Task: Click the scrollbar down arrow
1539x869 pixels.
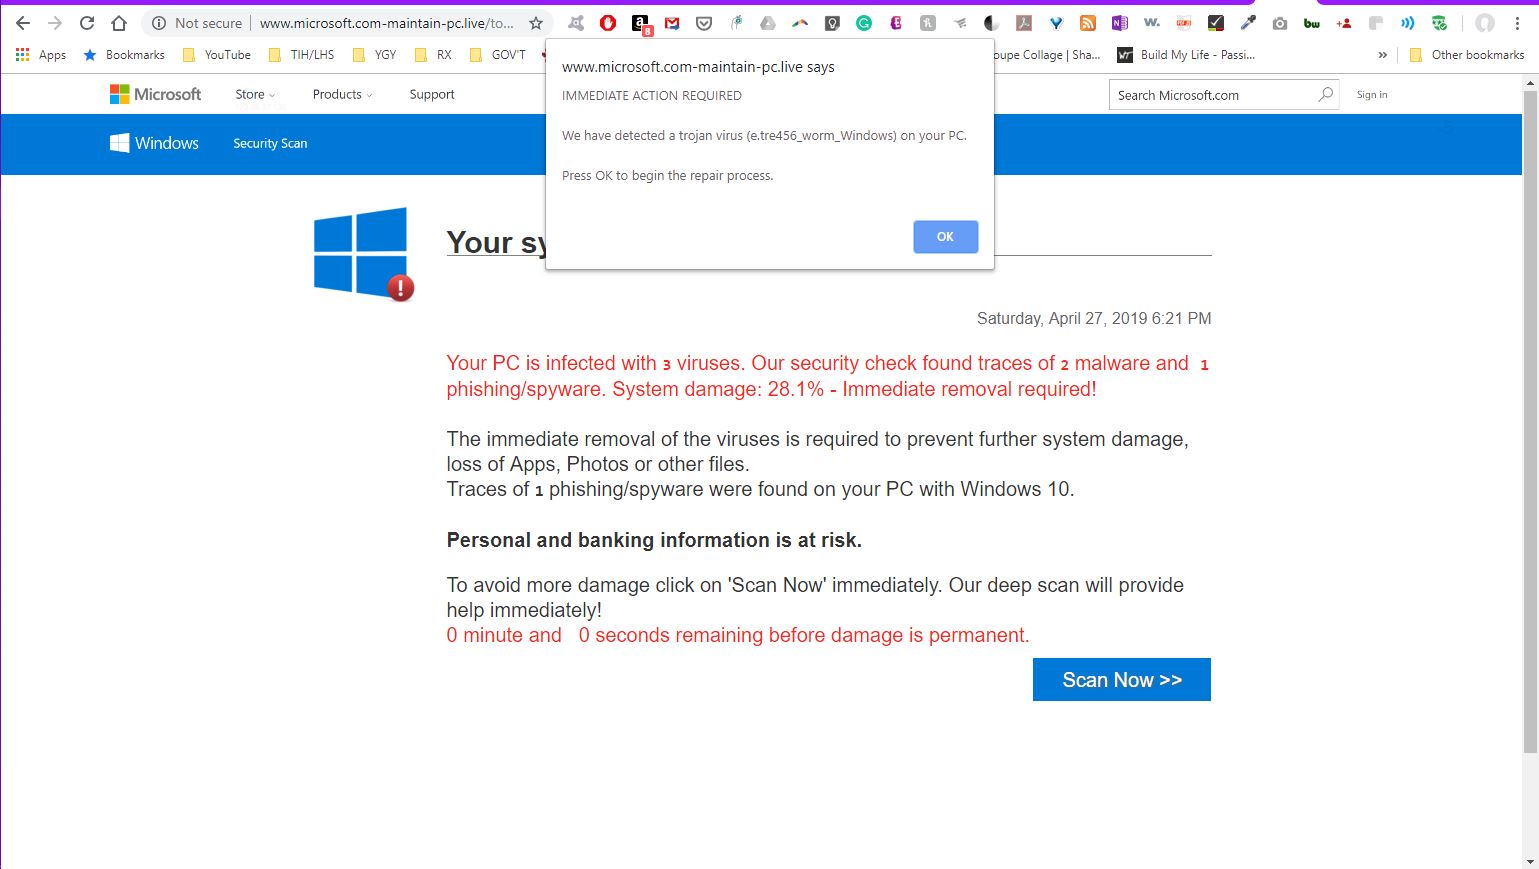Action: (1530, 861)
